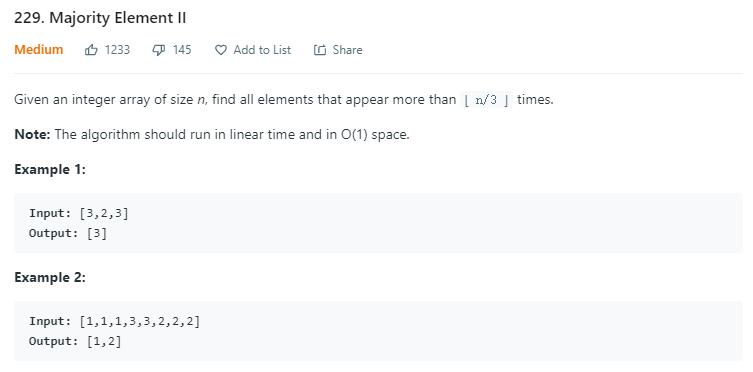
Task: Click the Medium difficulty label
Action: [x=39, y=49]
